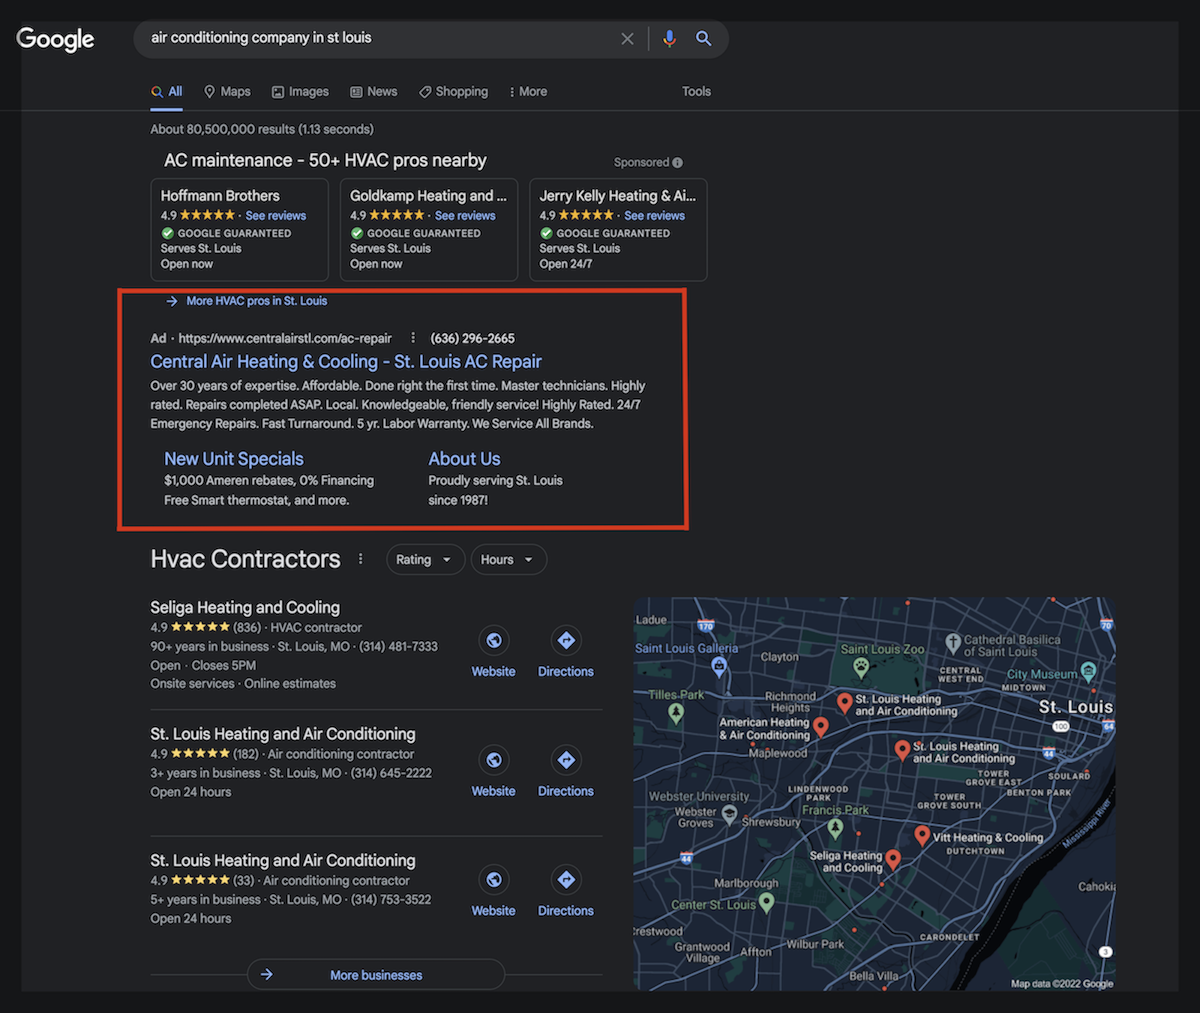Click the Google logo
This screenshot has height=1013, width=1200.
pos(55,39)
